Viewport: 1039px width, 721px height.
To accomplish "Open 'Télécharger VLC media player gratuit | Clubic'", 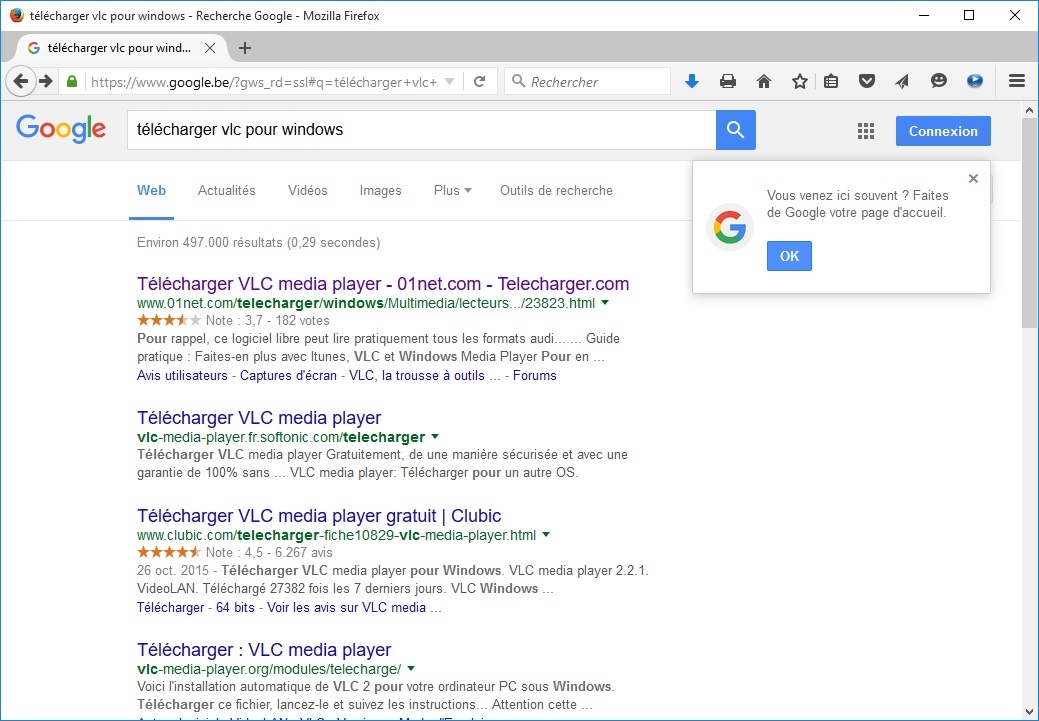I will [x=319, y=516].
